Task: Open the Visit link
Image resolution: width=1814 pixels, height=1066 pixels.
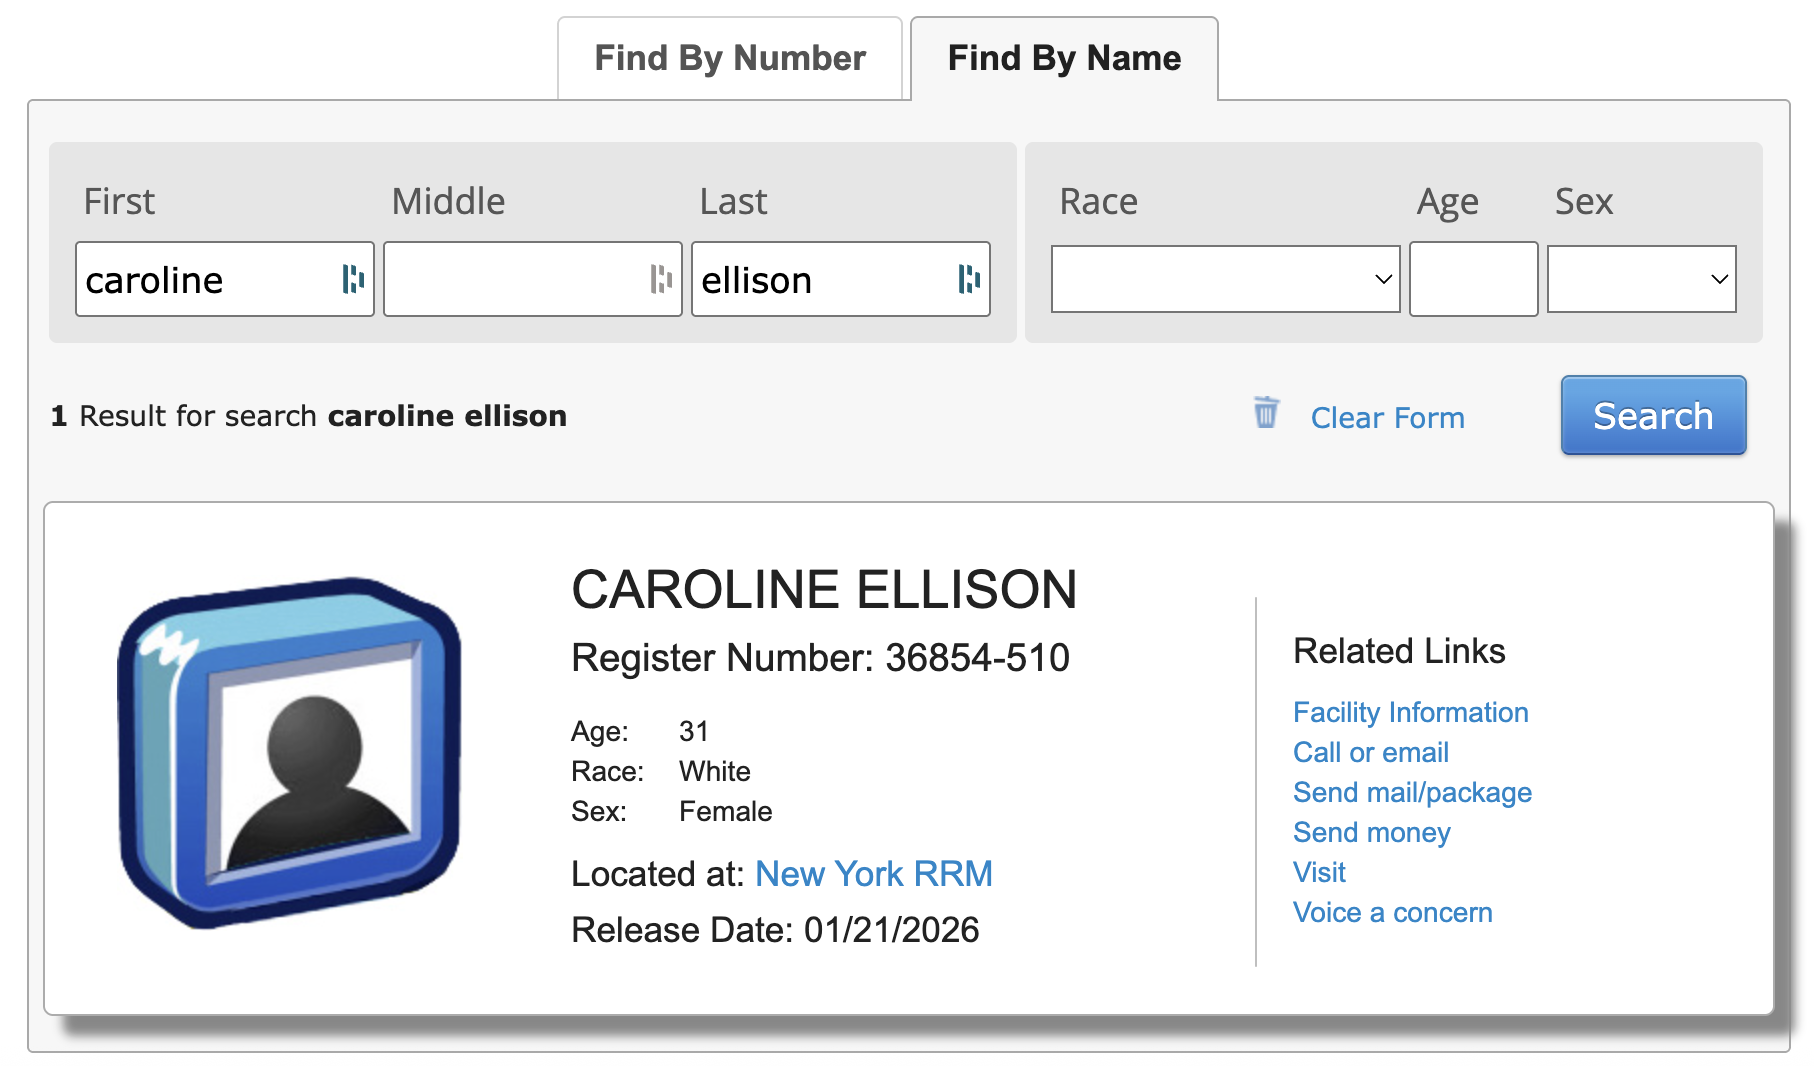Action: pyautogui.click(x=1318, y=872)
